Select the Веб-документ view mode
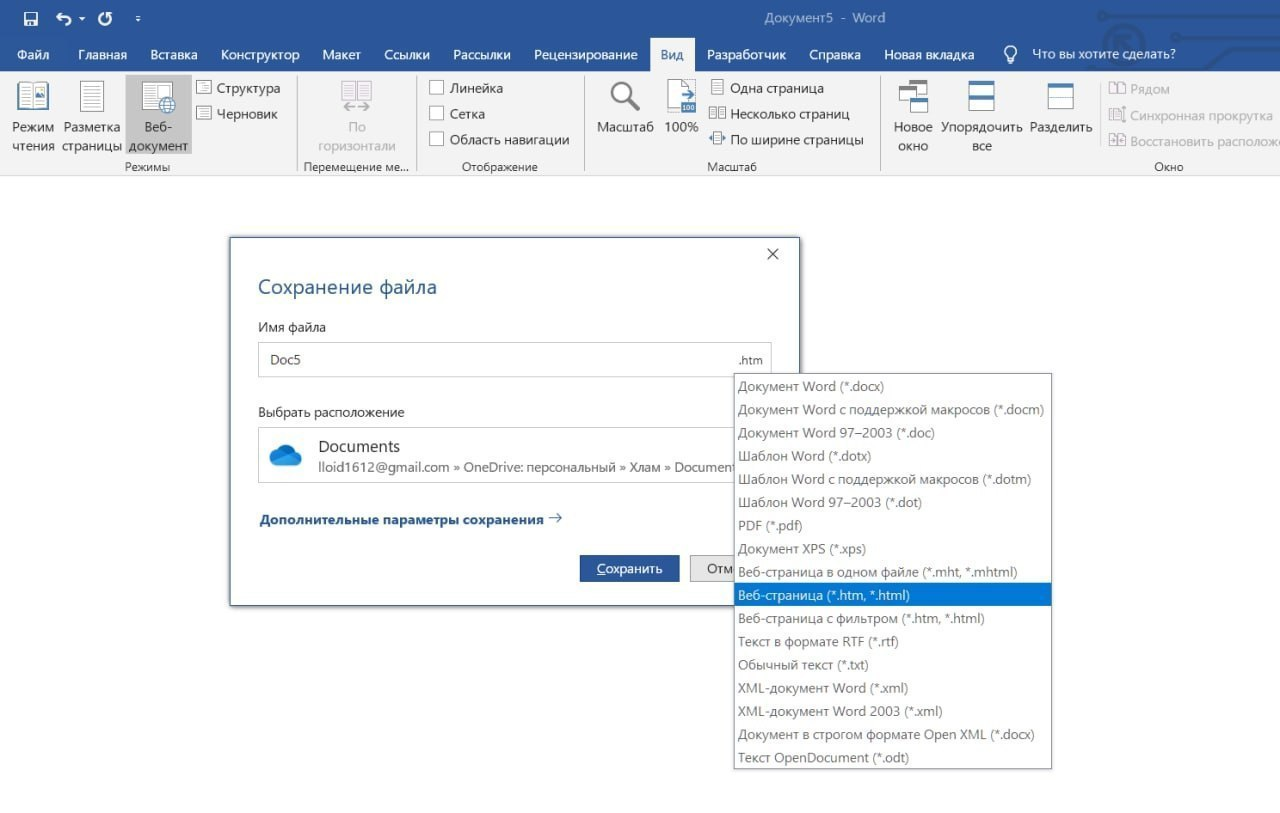 click(158, 116)
